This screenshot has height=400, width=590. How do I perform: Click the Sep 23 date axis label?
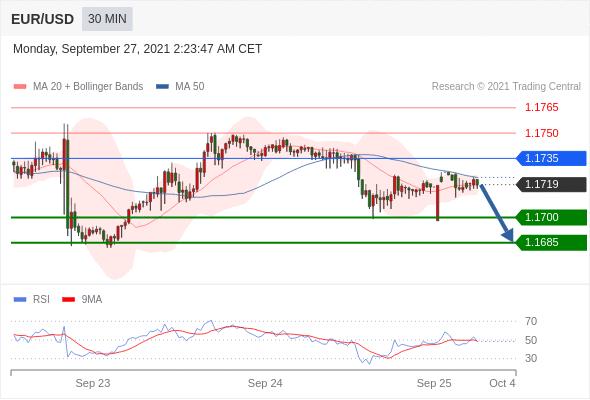point(93,383)
